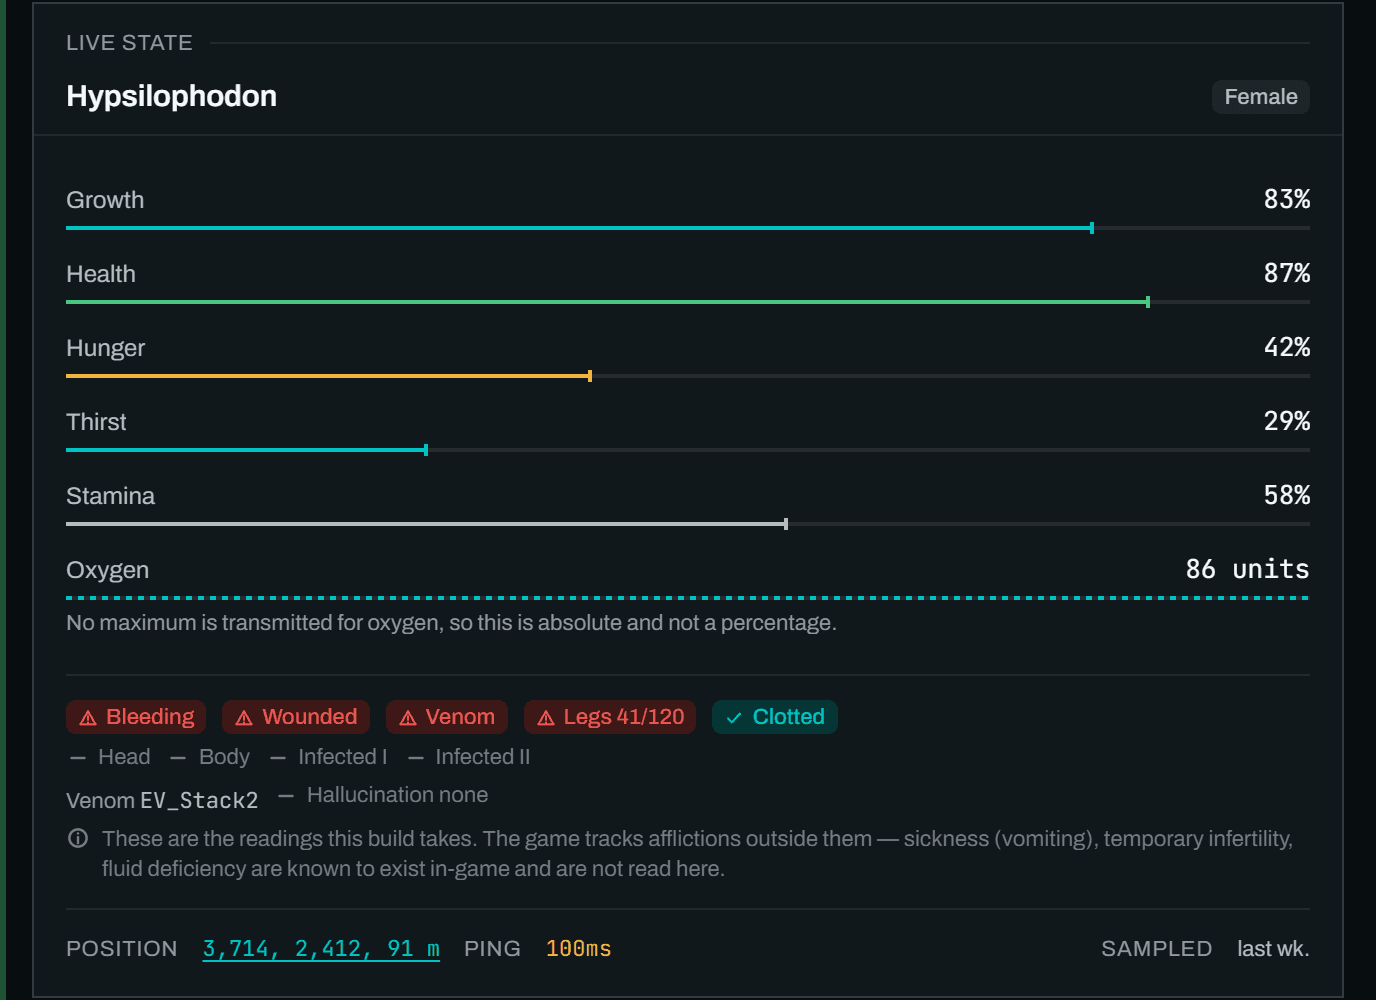Image resolution: width=1376 pixels, height=1000 pixels.
Task: Click the Venom EV_Stack2 readout
Action: pos(162,800)
